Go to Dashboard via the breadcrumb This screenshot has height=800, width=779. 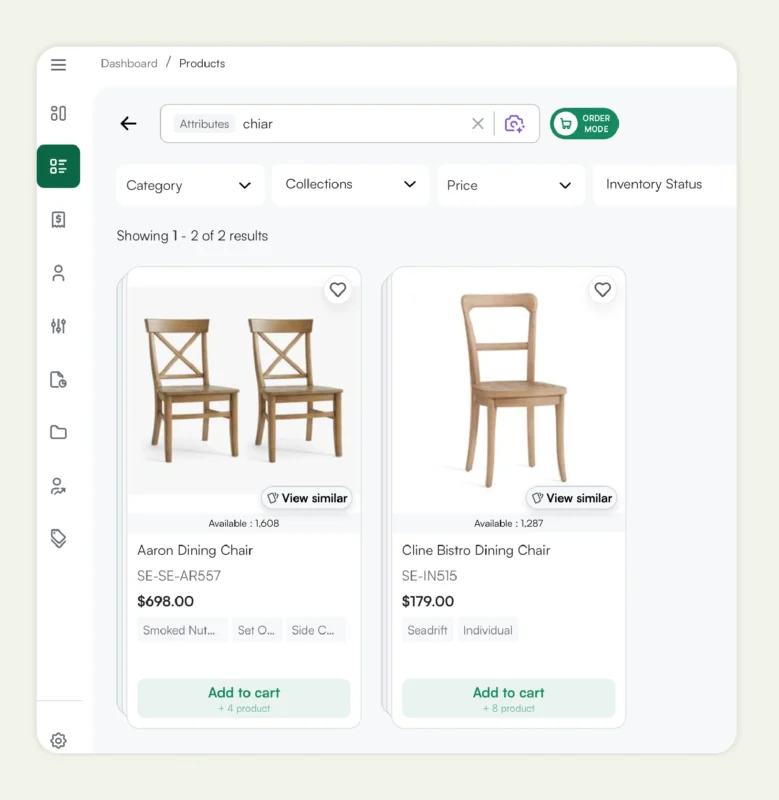[129, 63]
